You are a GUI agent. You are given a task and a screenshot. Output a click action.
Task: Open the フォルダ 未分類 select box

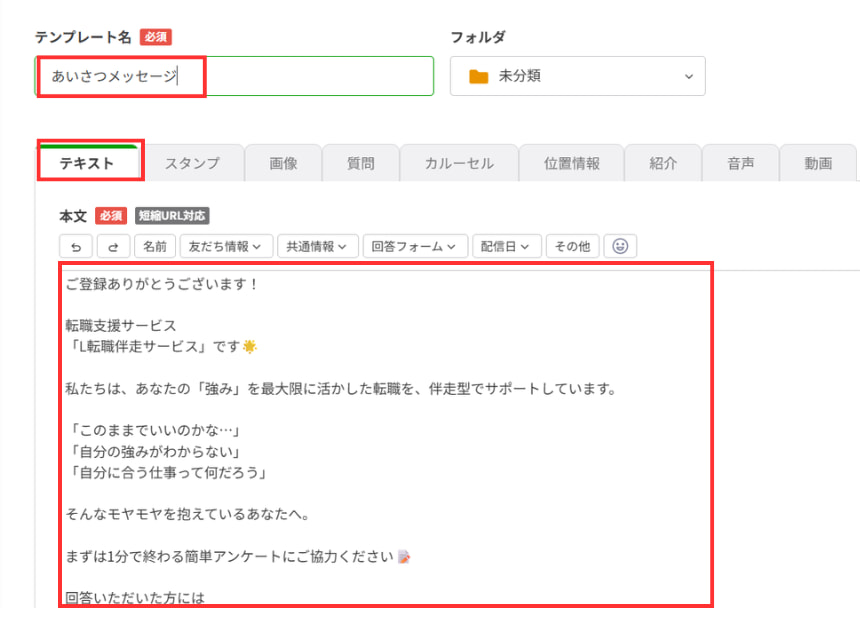click(578, 76)
